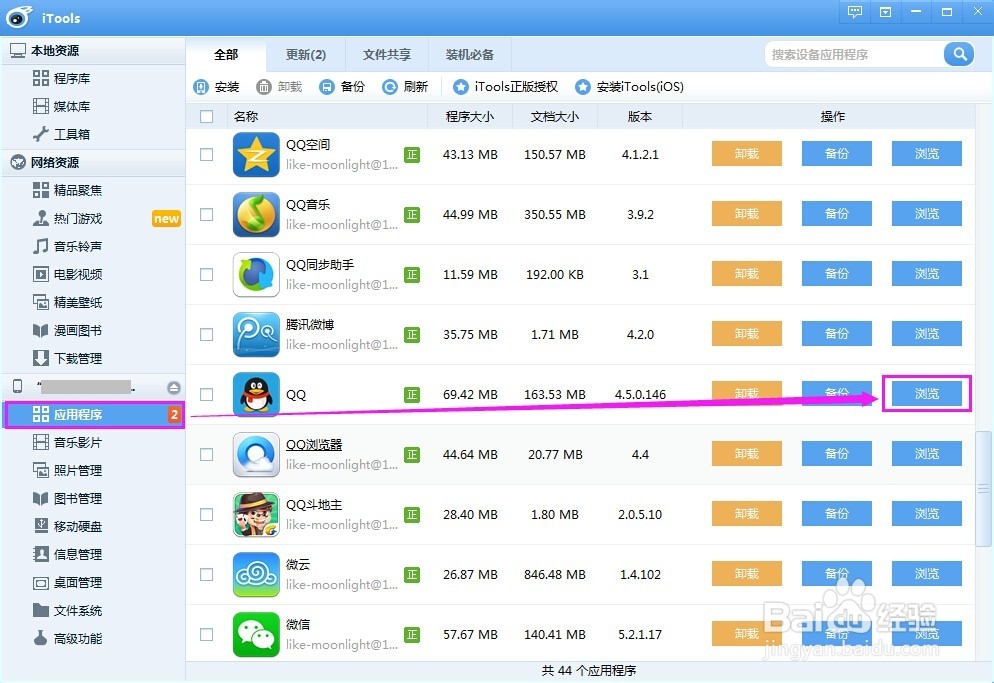This screenshot has width=994, height=683.
Task: Check the 微信 row checkbox
Action: point(206,634)
